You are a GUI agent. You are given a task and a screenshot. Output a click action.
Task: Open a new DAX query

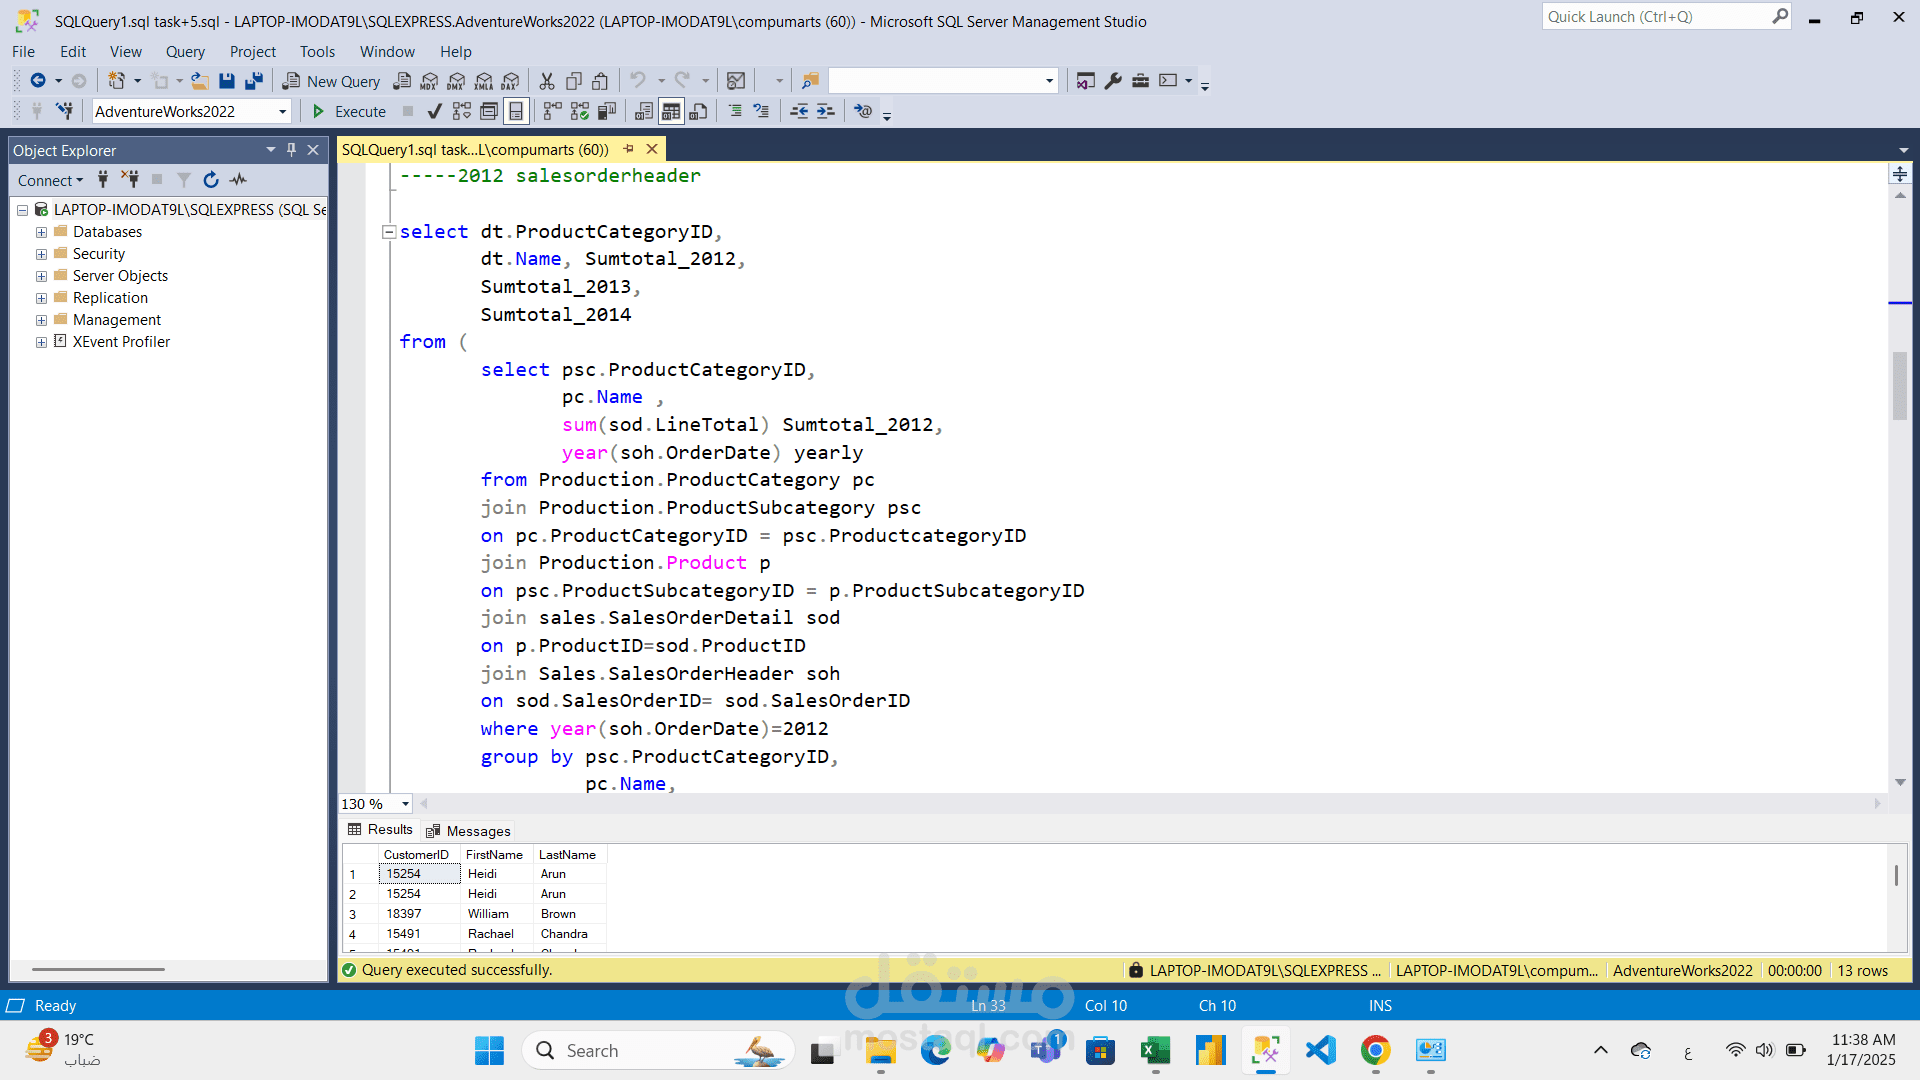click(x=511, y=81)
